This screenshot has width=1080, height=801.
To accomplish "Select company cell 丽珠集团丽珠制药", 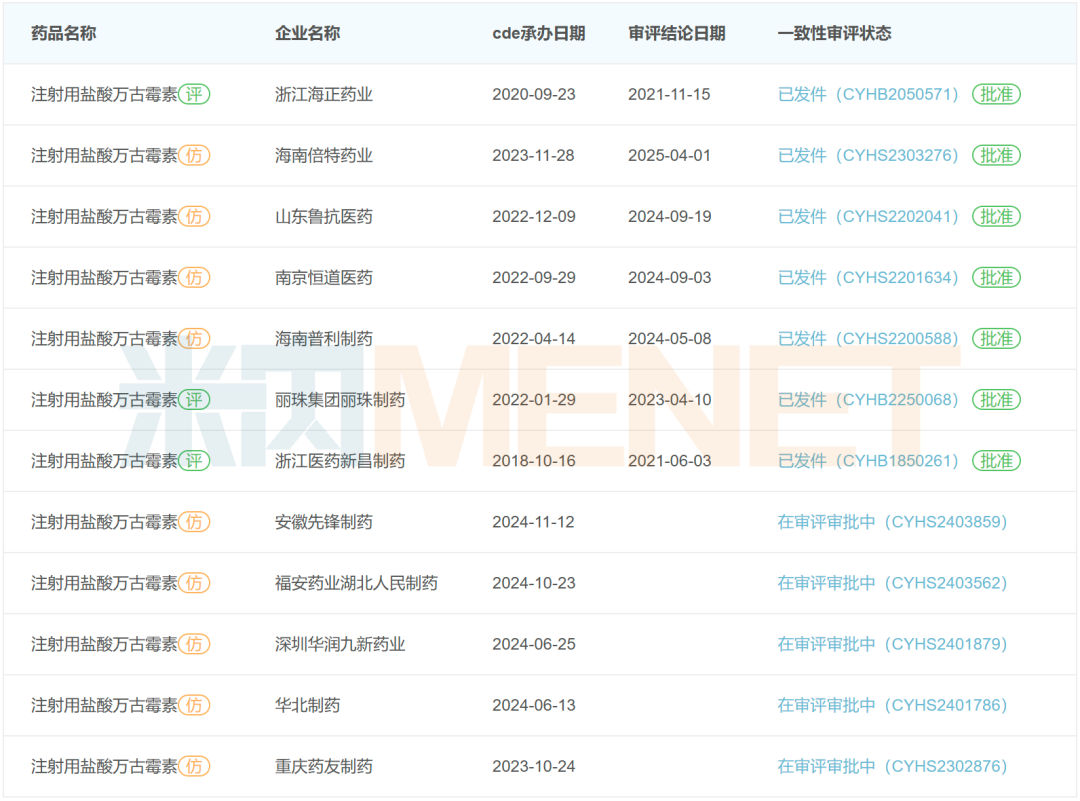I will 340,400.
